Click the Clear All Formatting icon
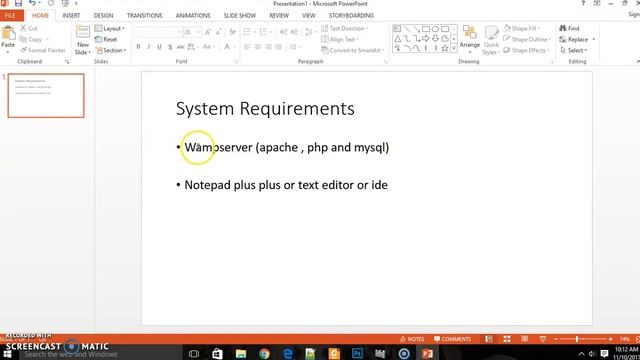Screen dimensions: 640x360 (x=233, y=32)
